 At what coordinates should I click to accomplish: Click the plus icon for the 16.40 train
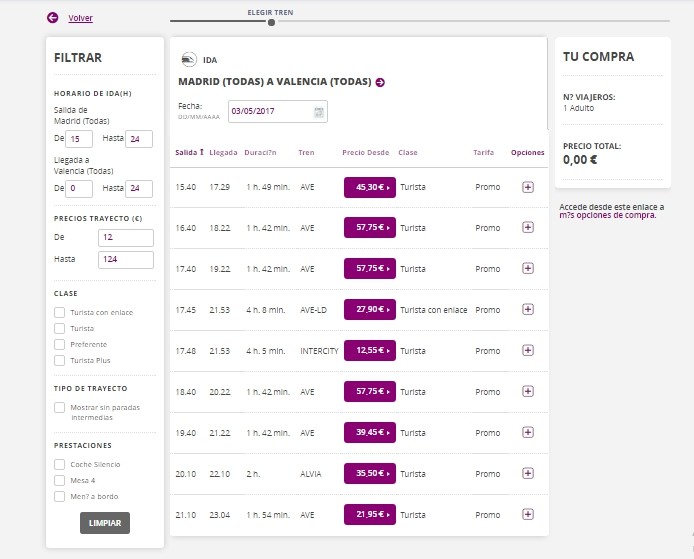(528, 228)
